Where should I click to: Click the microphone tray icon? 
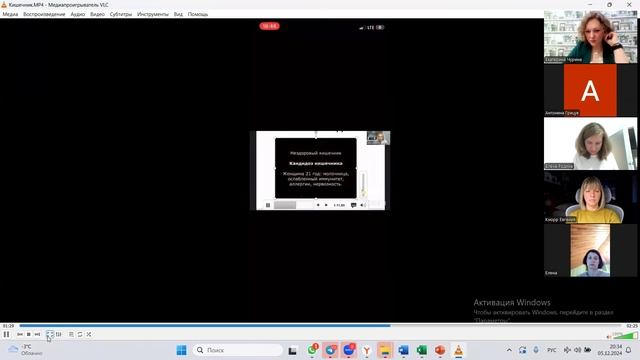pyautogui.click(x=536, y=350)
